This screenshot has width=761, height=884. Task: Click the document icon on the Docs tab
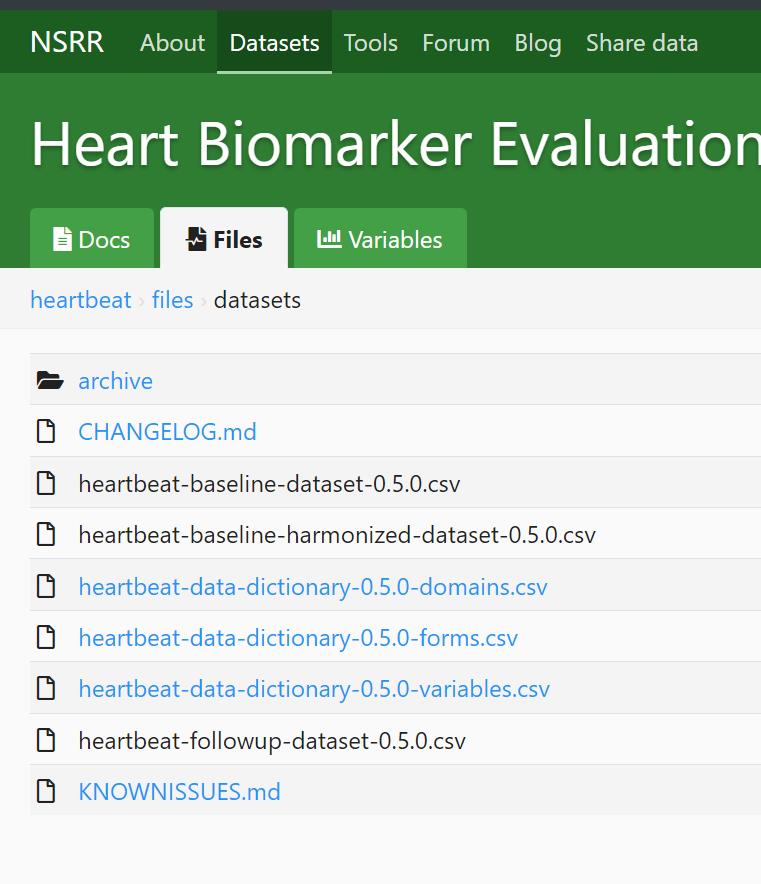click(63, 239)
